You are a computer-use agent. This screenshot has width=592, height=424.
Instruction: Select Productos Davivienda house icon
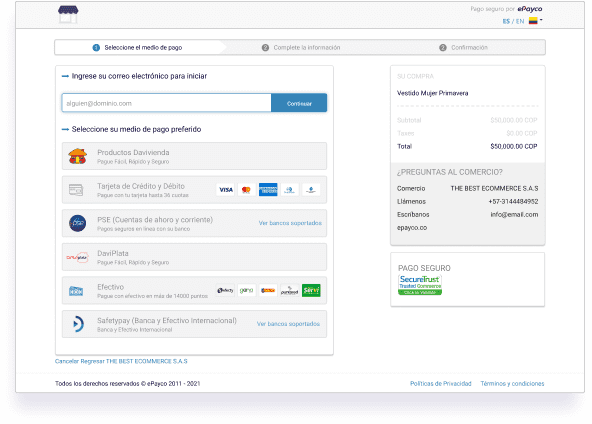click(78, 156)
